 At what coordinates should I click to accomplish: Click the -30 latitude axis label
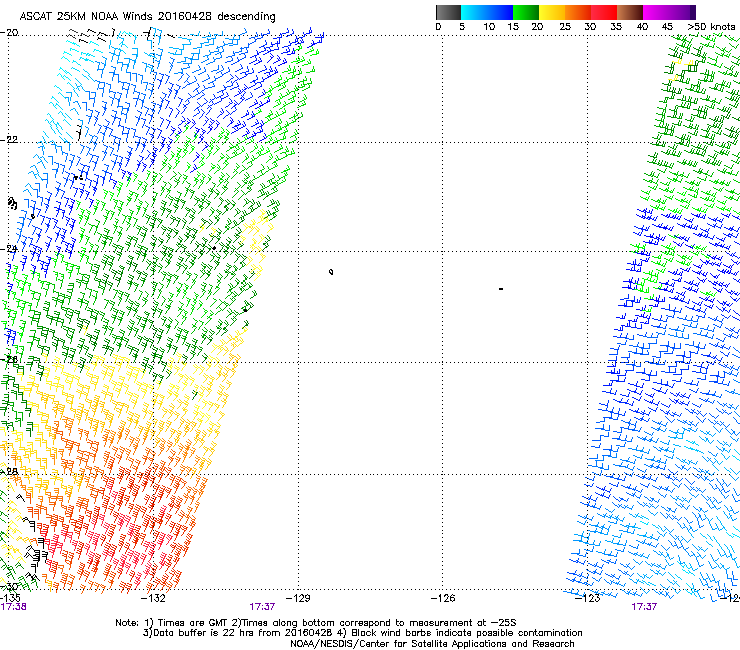[9, 587]
